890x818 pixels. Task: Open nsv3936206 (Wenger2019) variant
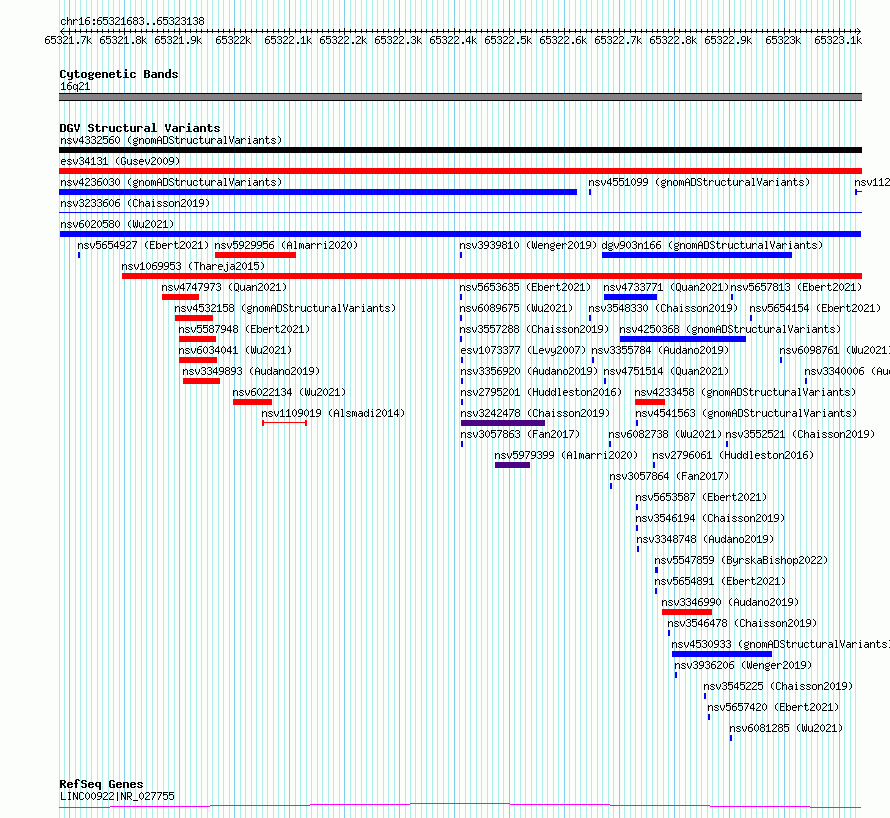743,665
